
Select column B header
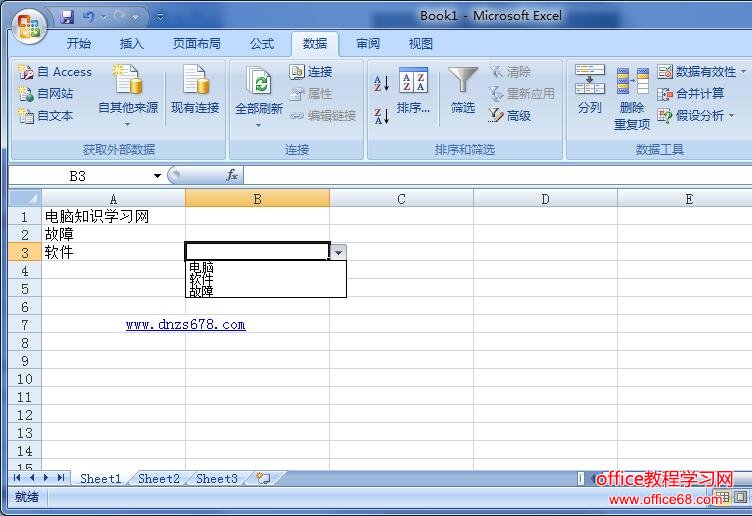258,199
